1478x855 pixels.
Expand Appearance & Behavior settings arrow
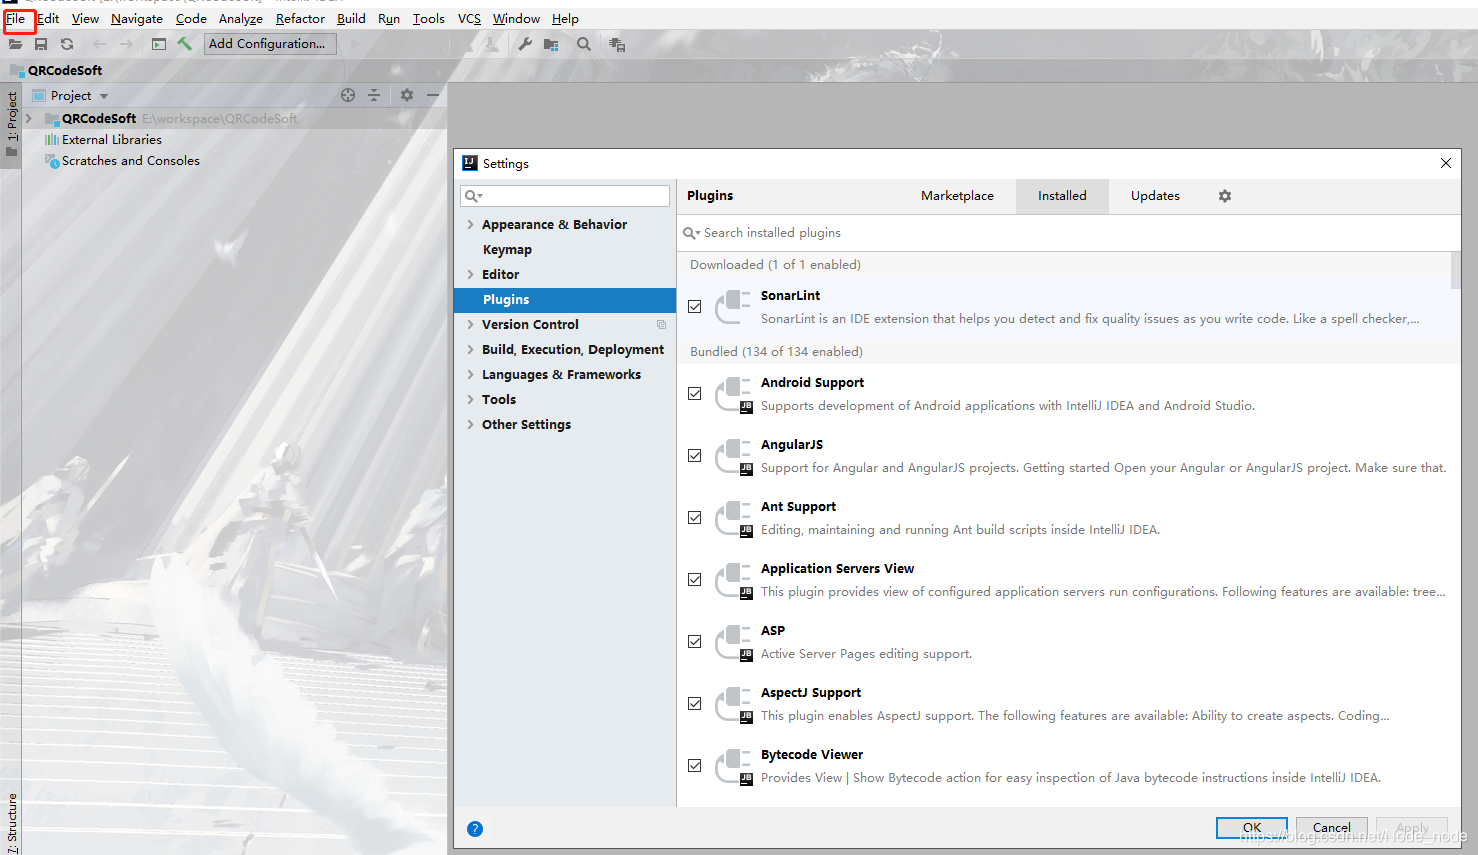(470, 225)
